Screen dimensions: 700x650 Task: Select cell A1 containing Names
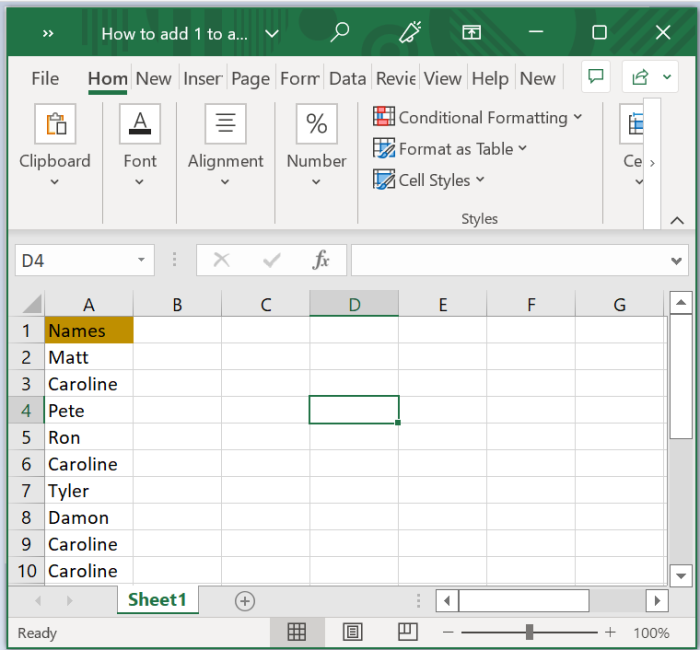tap(89, 330)
